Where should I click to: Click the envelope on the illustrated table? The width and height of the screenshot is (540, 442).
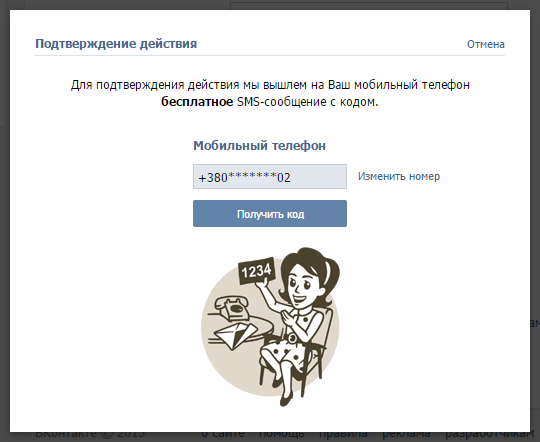click(x=234, y=335)
